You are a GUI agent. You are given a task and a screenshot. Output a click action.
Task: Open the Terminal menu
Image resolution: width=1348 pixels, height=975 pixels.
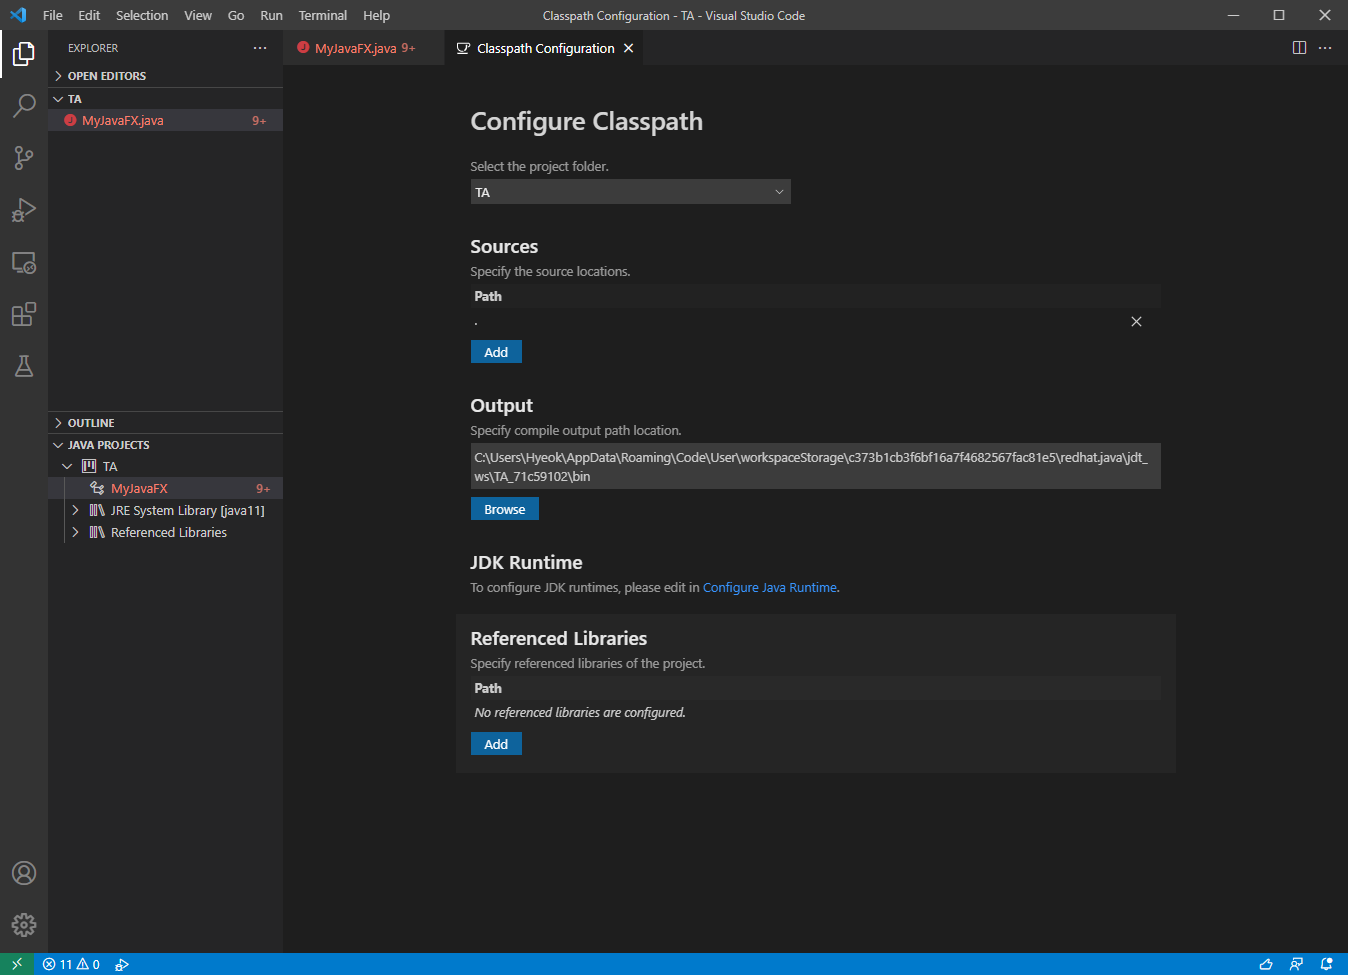323,15
